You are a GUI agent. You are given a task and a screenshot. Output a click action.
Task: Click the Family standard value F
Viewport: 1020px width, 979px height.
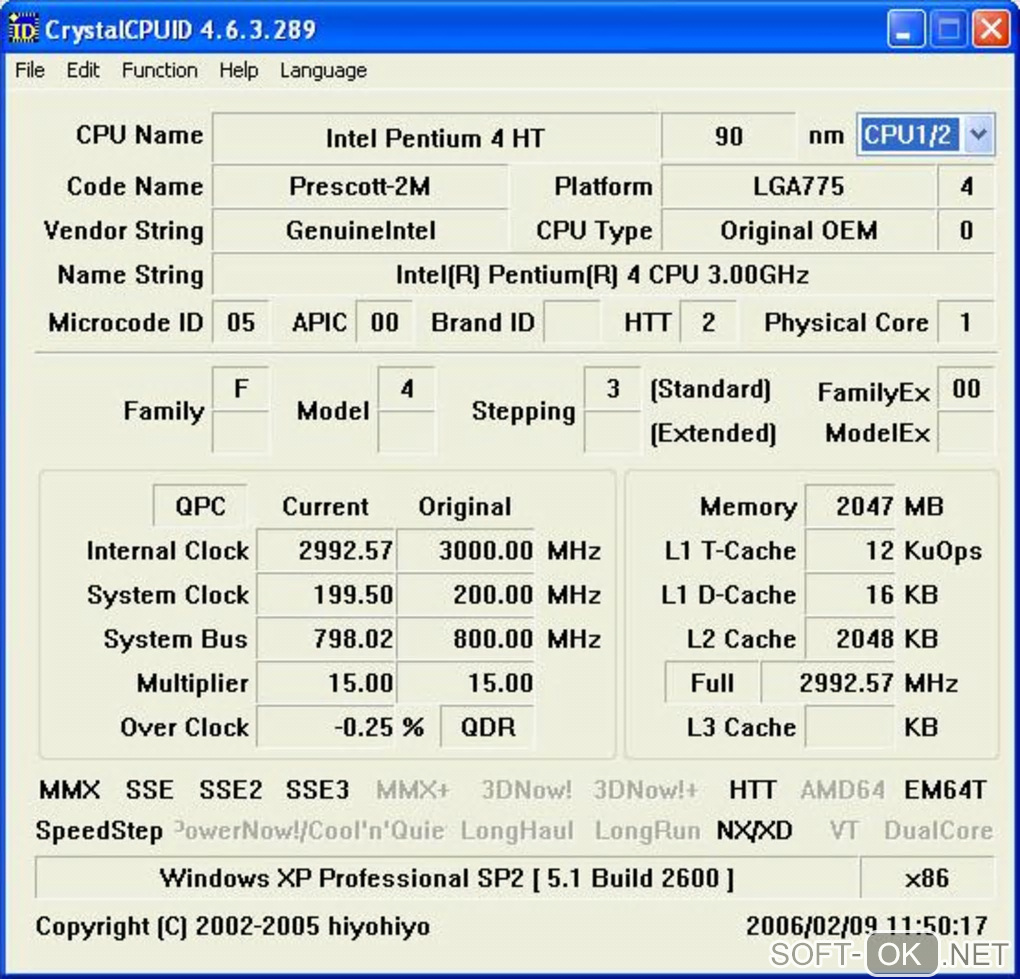(241, 389)
